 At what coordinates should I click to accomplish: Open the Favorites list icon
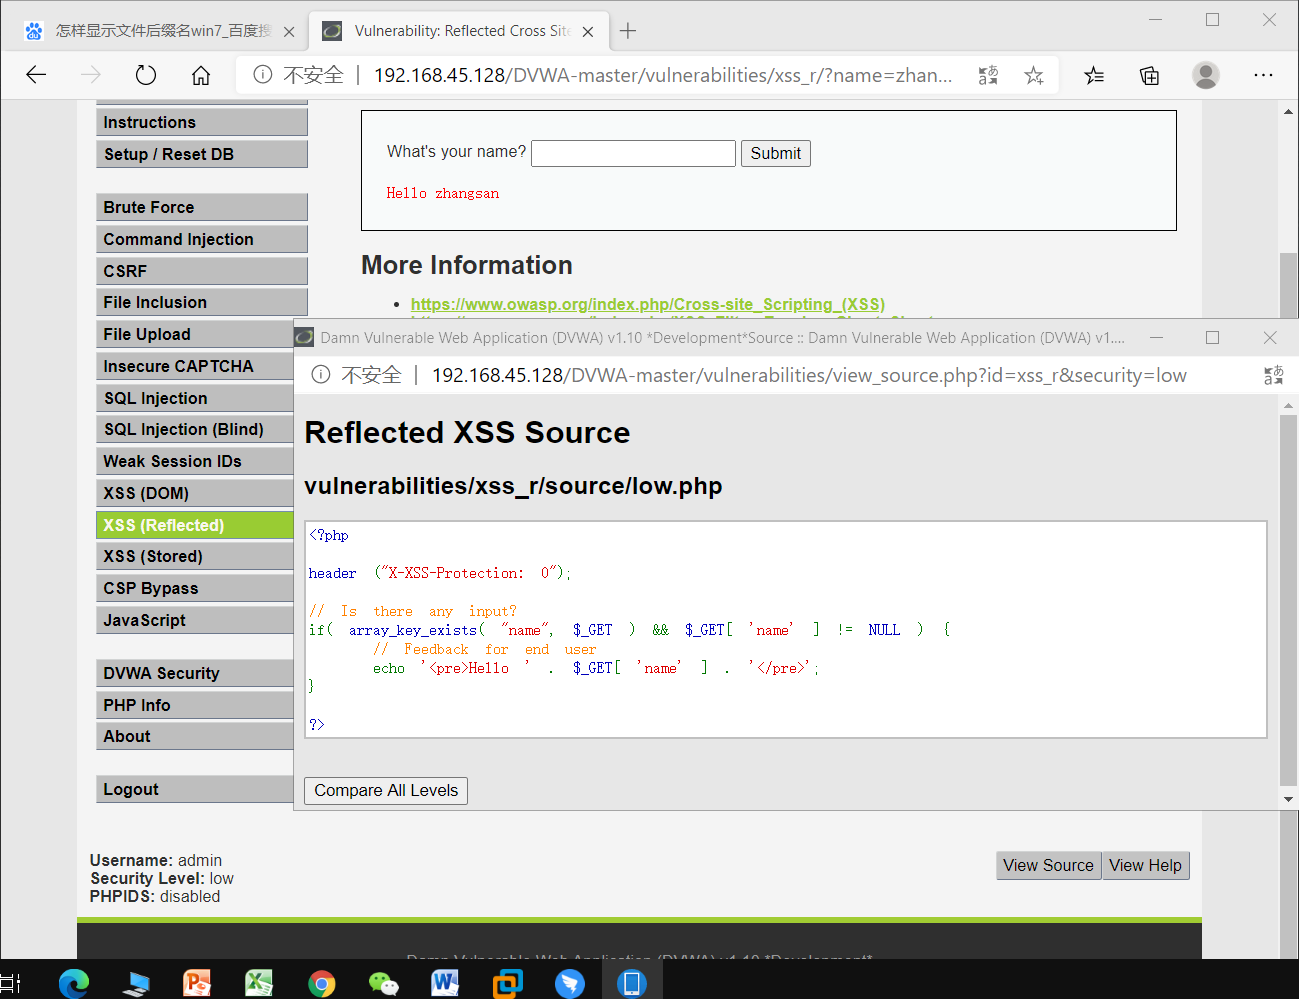tap(1094, 75)
